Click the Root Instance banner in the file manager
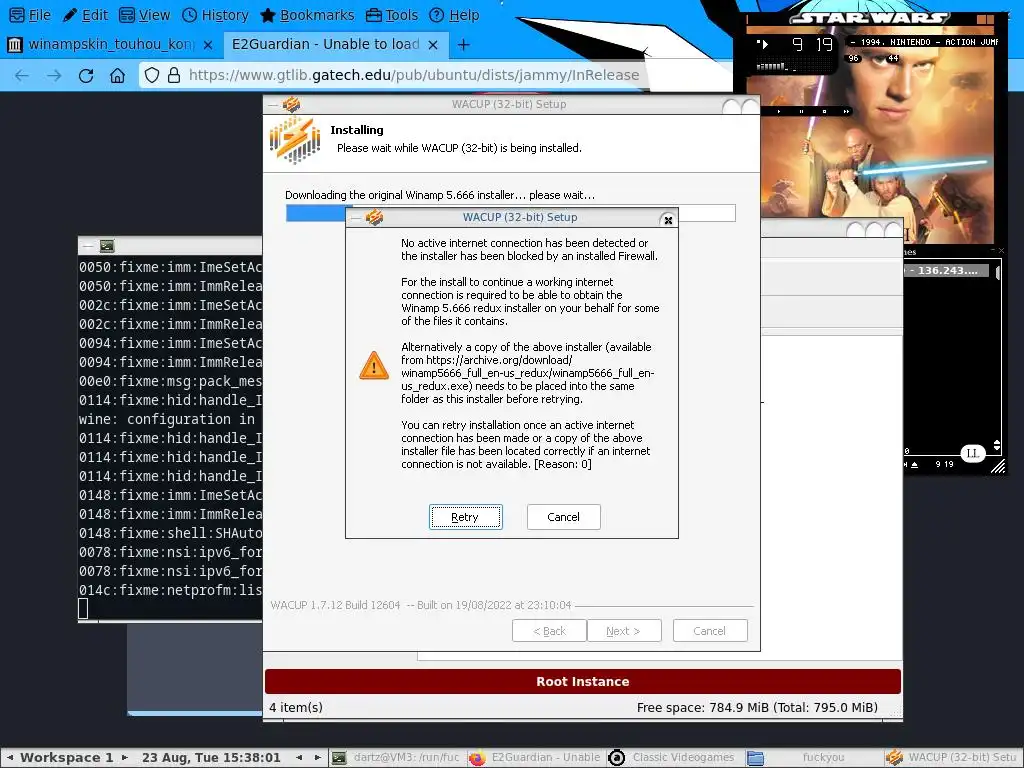 pos(583,681)
